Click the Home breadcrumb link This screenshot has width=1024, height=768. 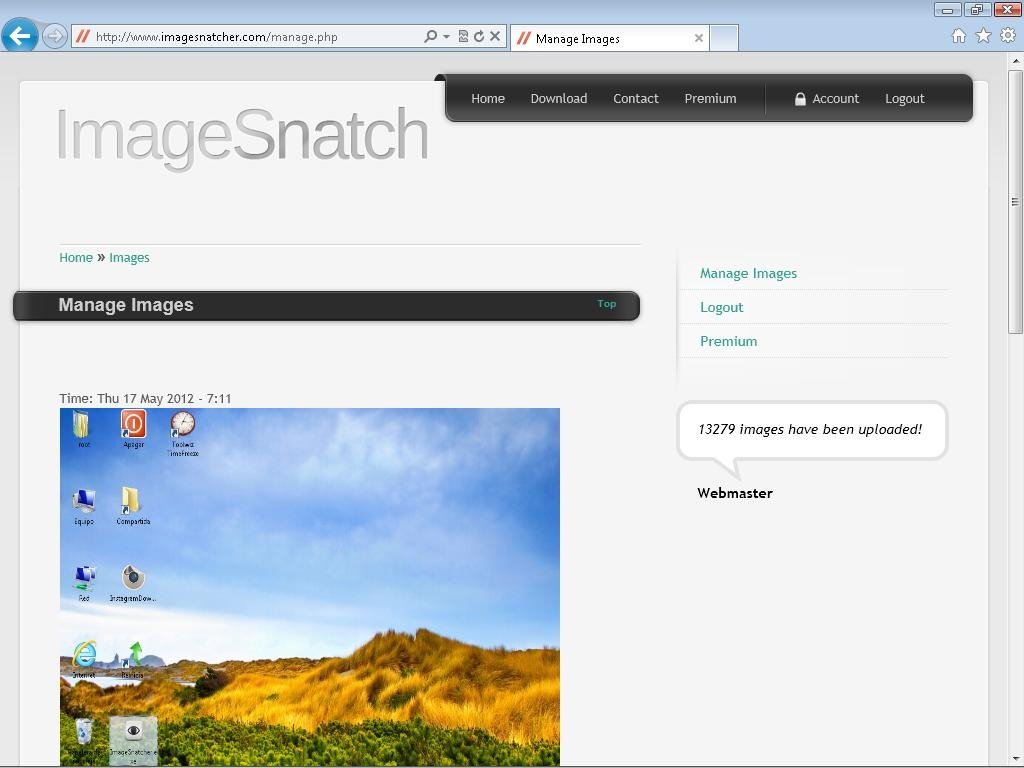click(76, 257)
